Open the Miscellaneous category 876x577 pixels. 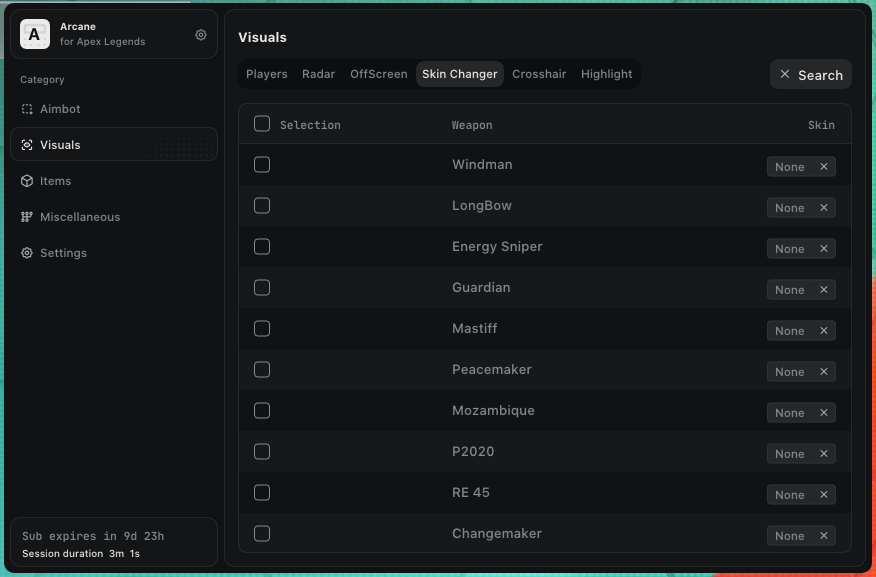tap(80, 217)
